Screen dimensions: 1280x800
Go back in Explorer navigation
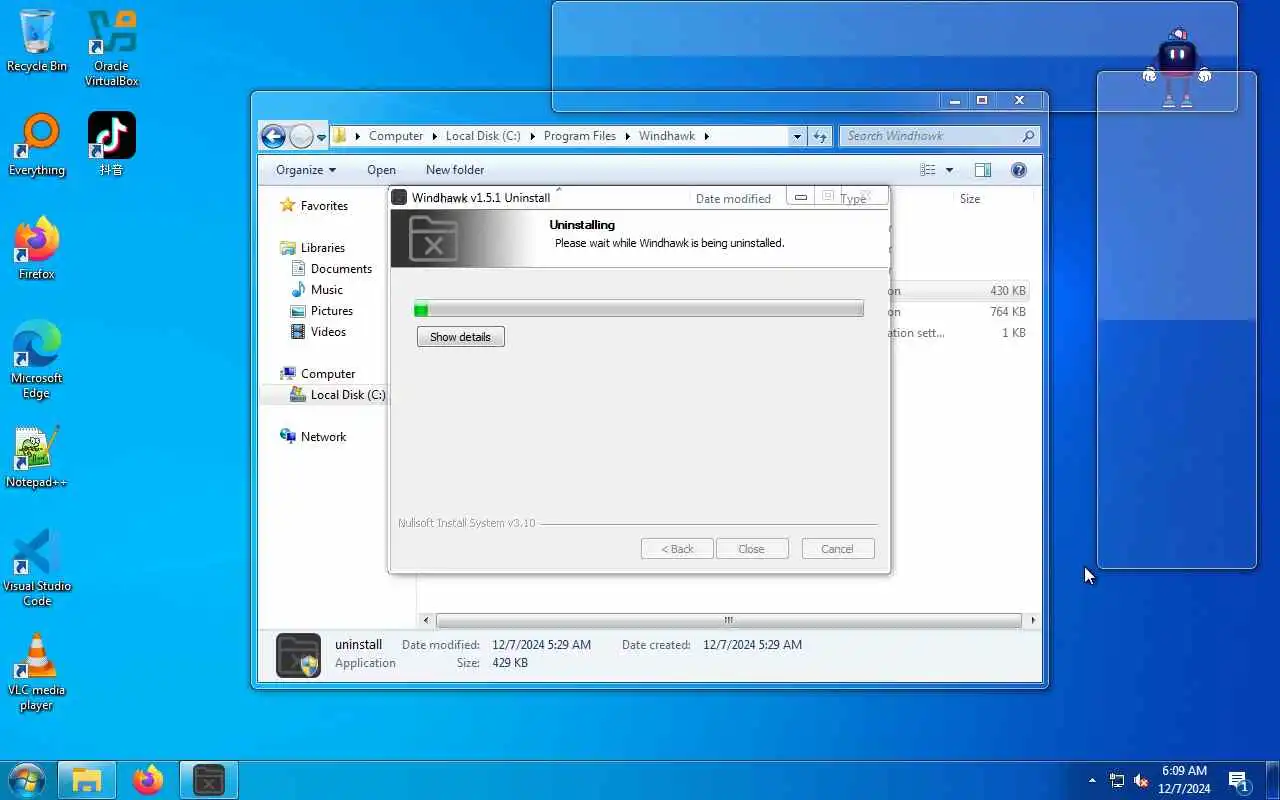(x=272, y=136)
